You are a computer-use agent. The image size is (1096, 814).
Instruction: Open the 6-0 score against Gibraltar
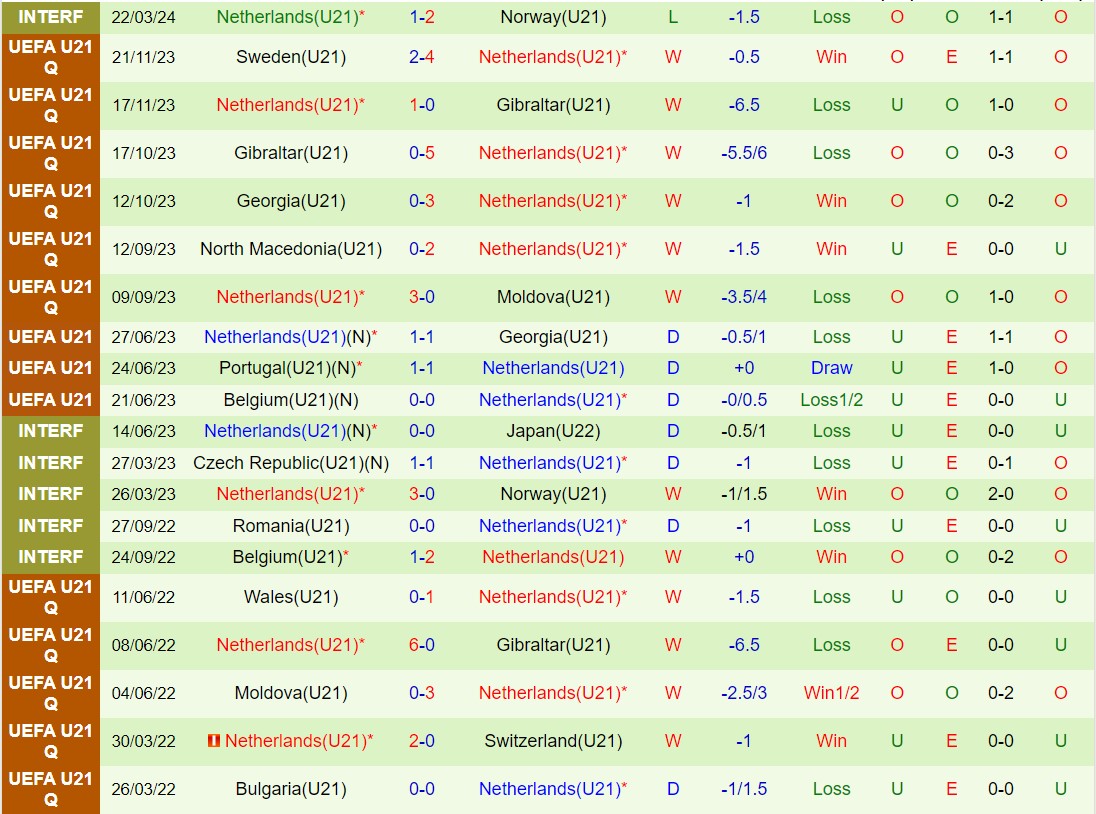[421, 645]
